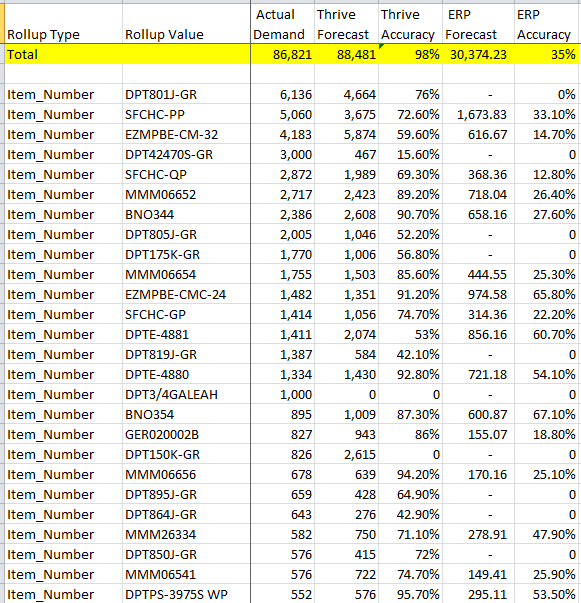Select item DPTE-4880 cell
This screenshot has height=603, width=581.
[186, 374]
